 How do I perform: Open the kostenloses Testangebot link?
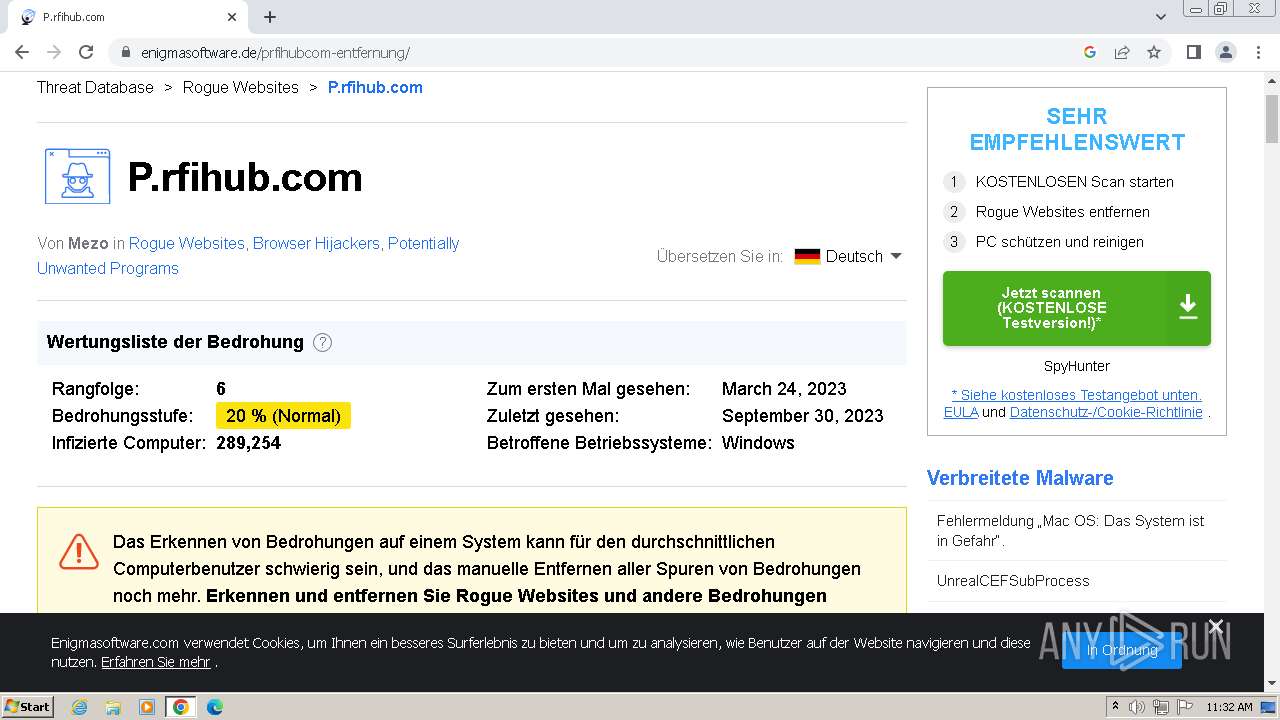[1076, 395]
